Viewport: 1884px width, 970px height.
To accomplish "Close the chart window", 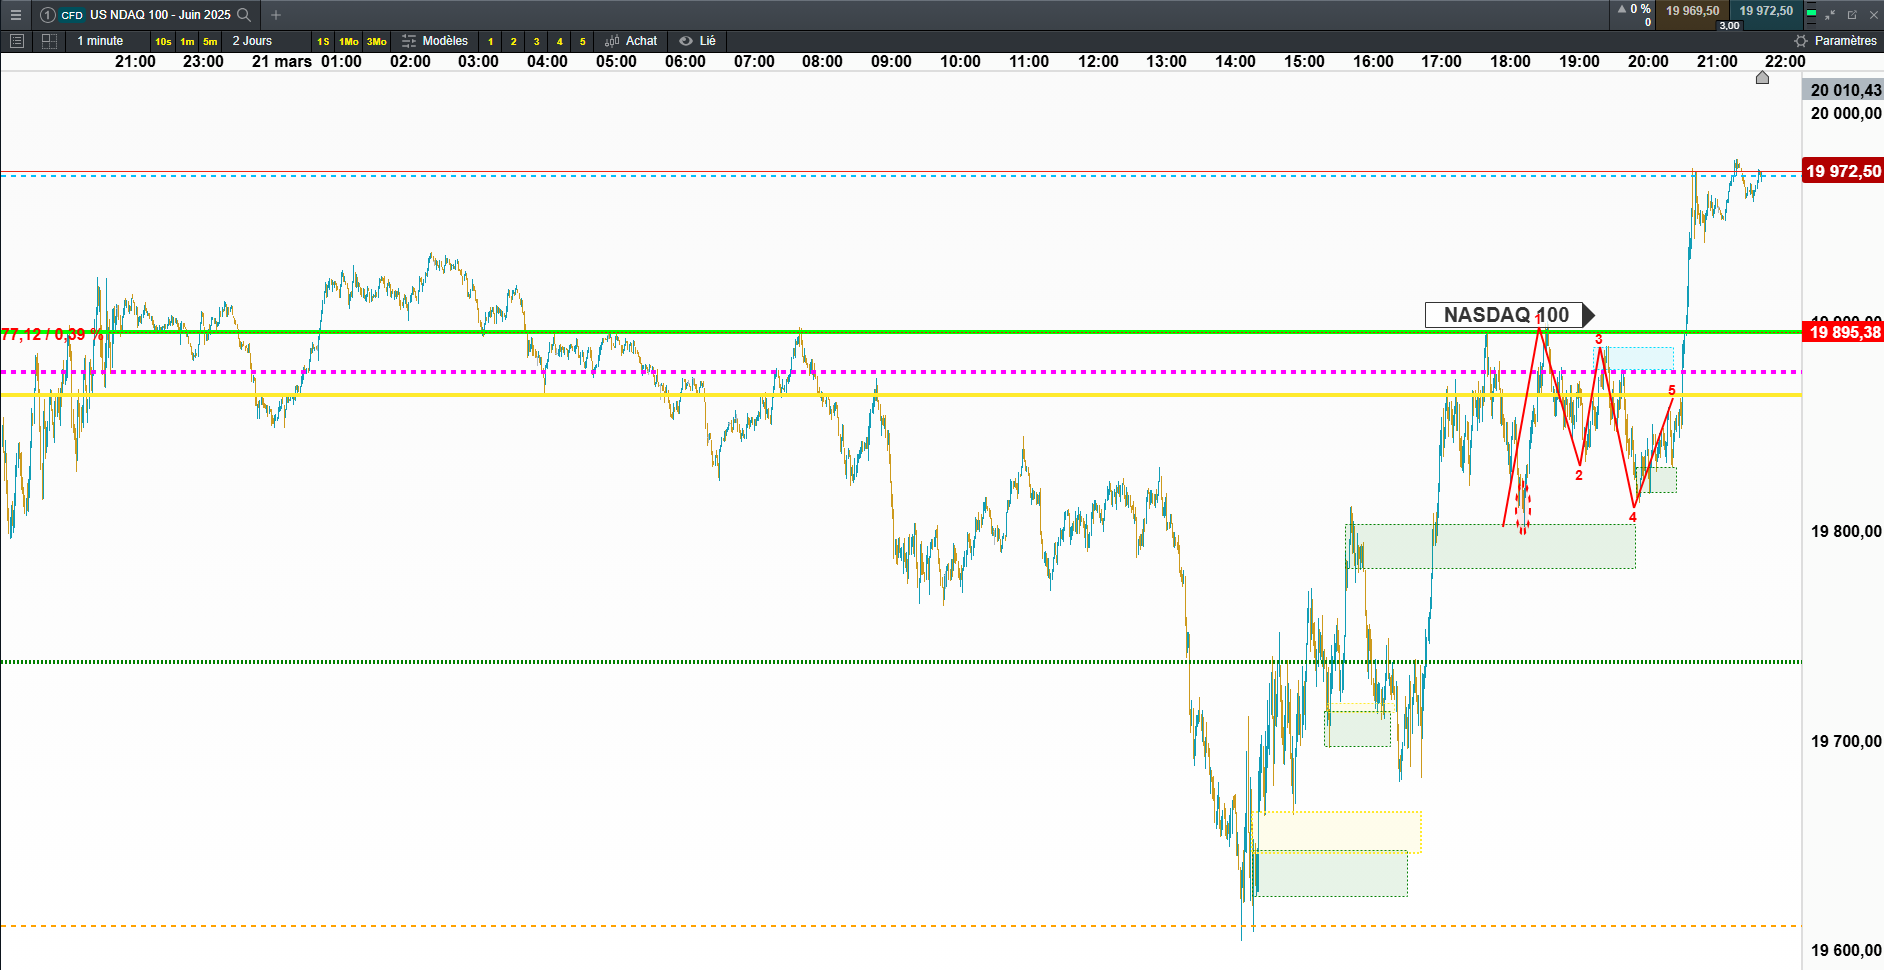I will tap(1873, 15).
